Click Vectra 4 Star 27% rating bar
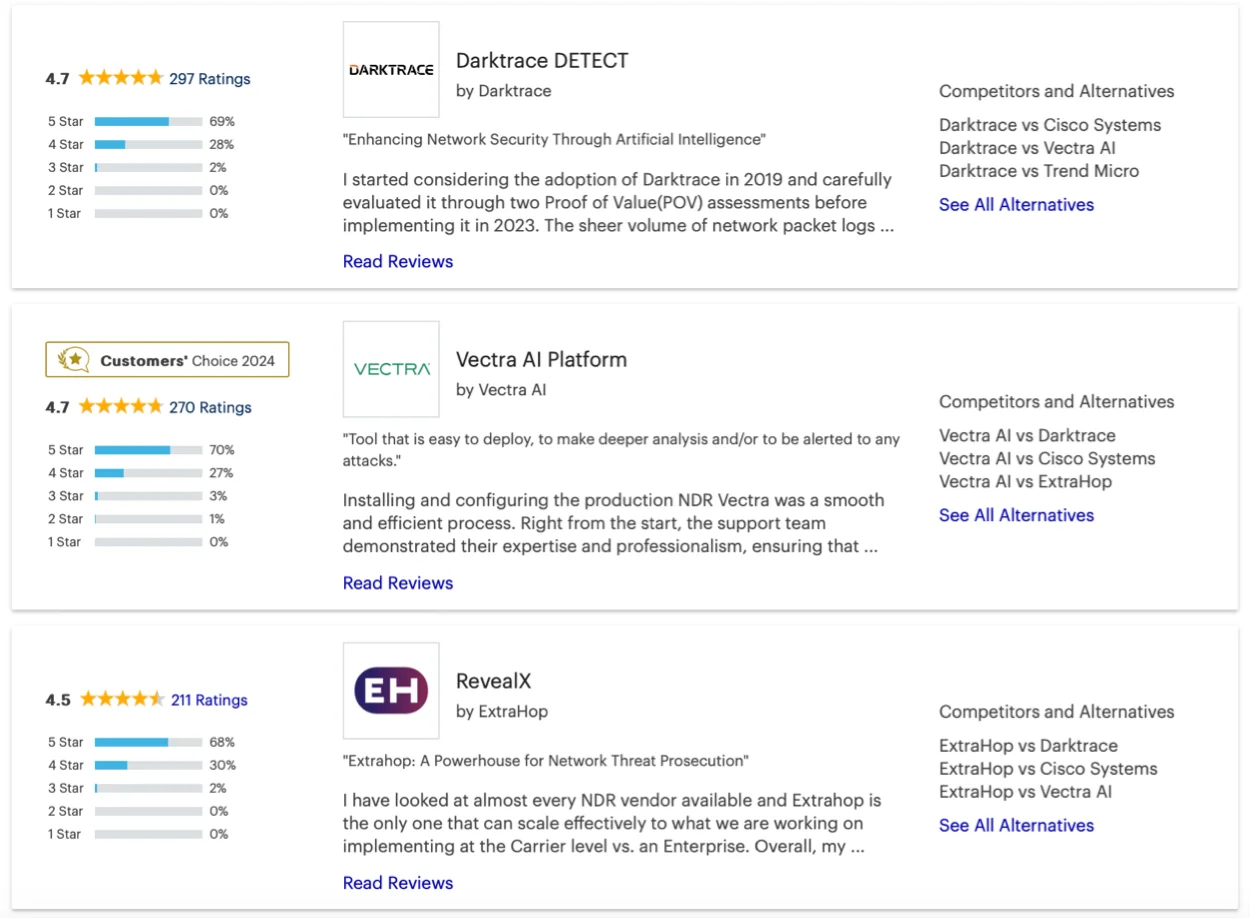 click(x=148, y=474)
